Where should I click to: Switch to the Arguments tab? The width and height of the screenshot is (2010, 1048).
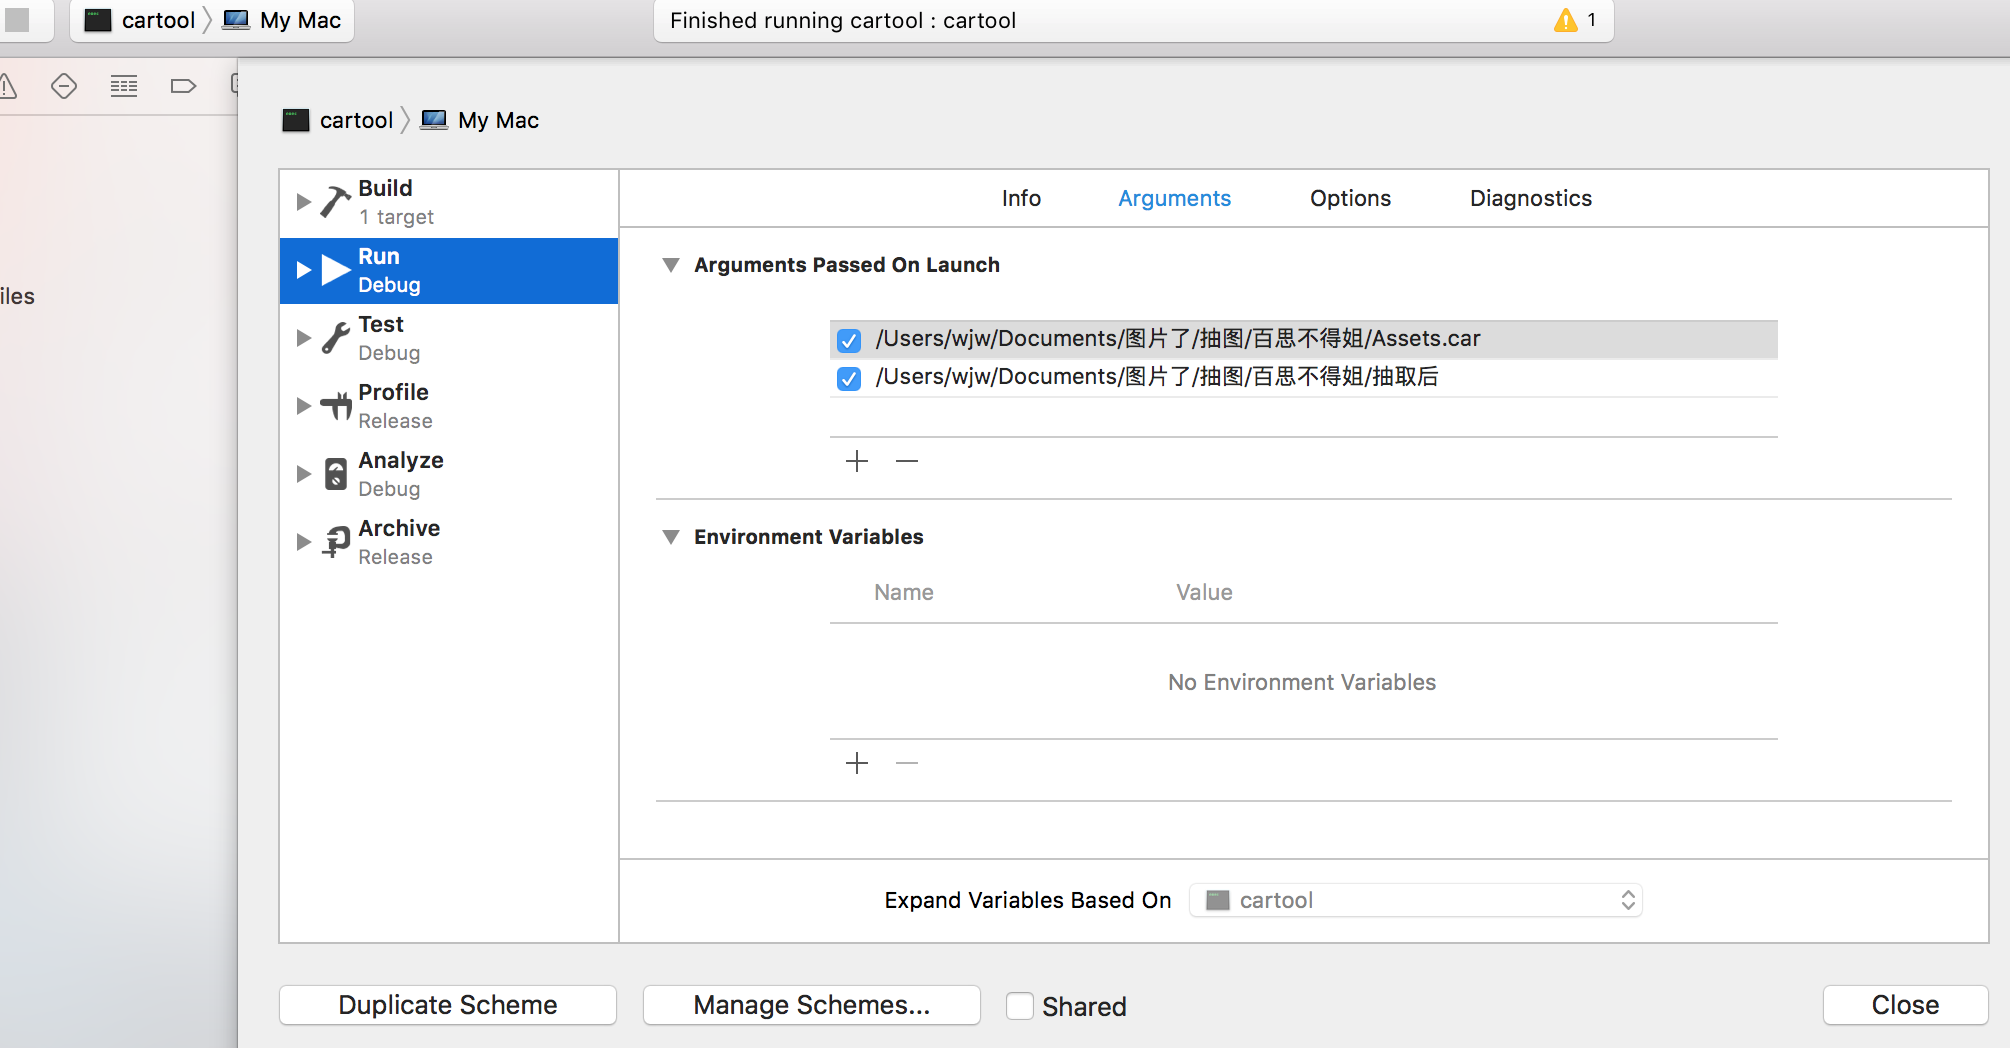click(1174, 198)
